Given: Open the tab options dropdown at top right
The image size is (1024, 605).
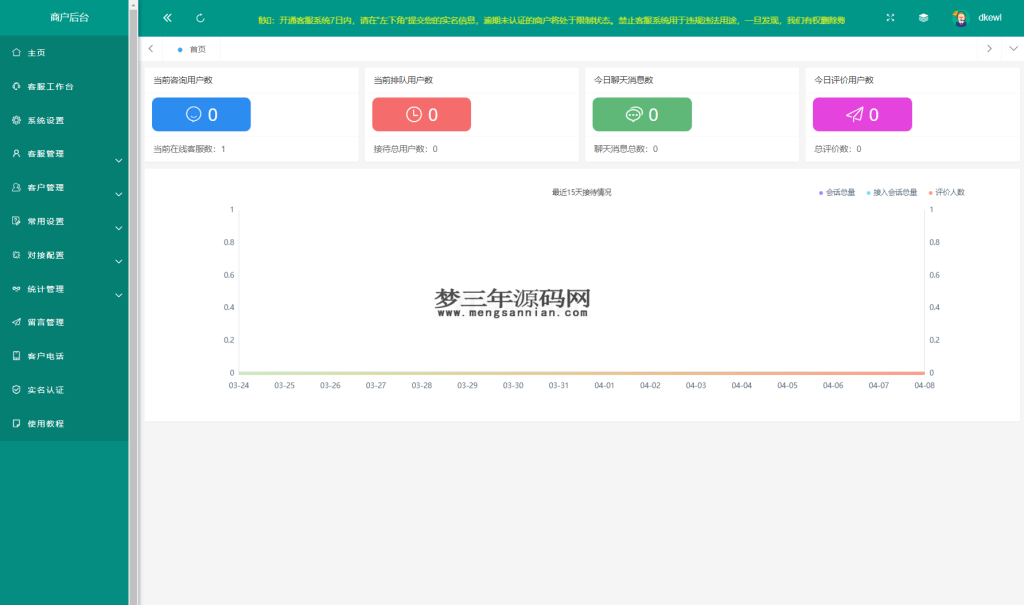Looking at the screenshot, I should 1011,47.
